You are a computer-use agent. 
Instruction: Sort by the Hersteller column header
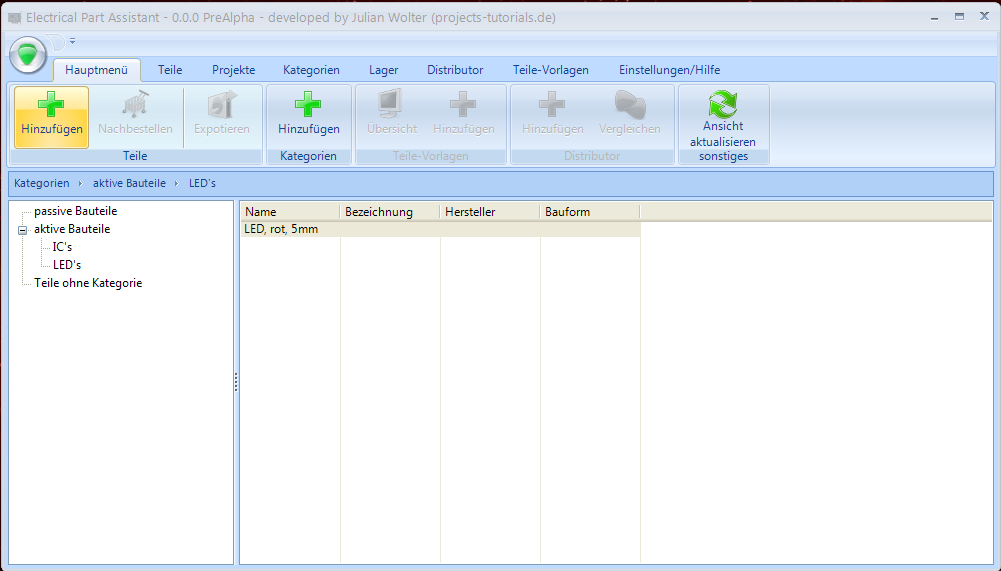[x=490, y=212]
